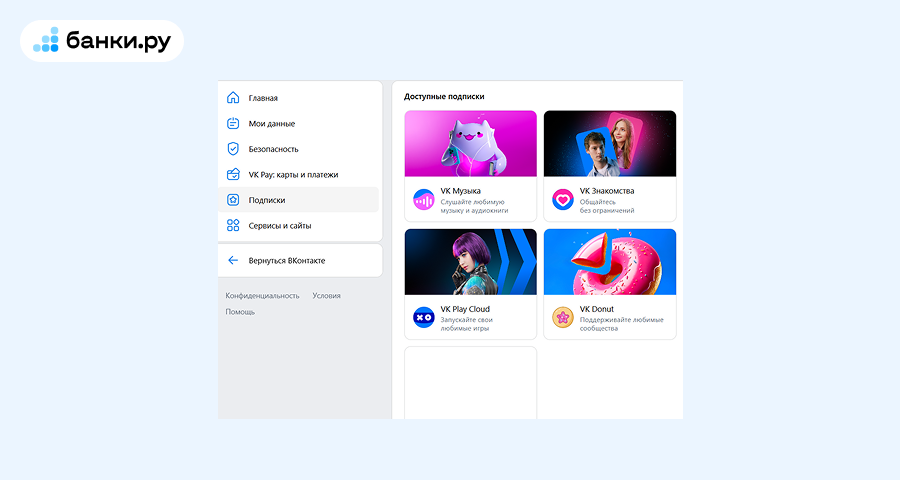900x480 pixels.
Task: Click the shield icon for Безопасность
Action: [x=233, y=149]
